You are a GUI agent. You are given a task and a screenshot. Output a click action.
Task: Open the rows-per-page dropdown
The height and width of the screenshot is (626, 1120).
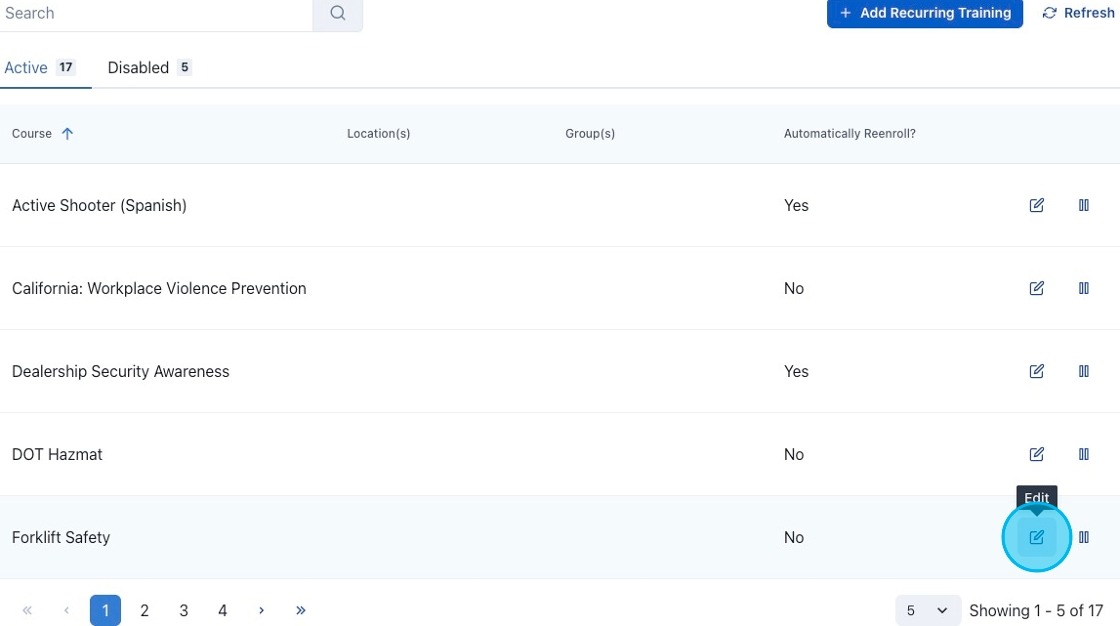click(x=927, y=610)
